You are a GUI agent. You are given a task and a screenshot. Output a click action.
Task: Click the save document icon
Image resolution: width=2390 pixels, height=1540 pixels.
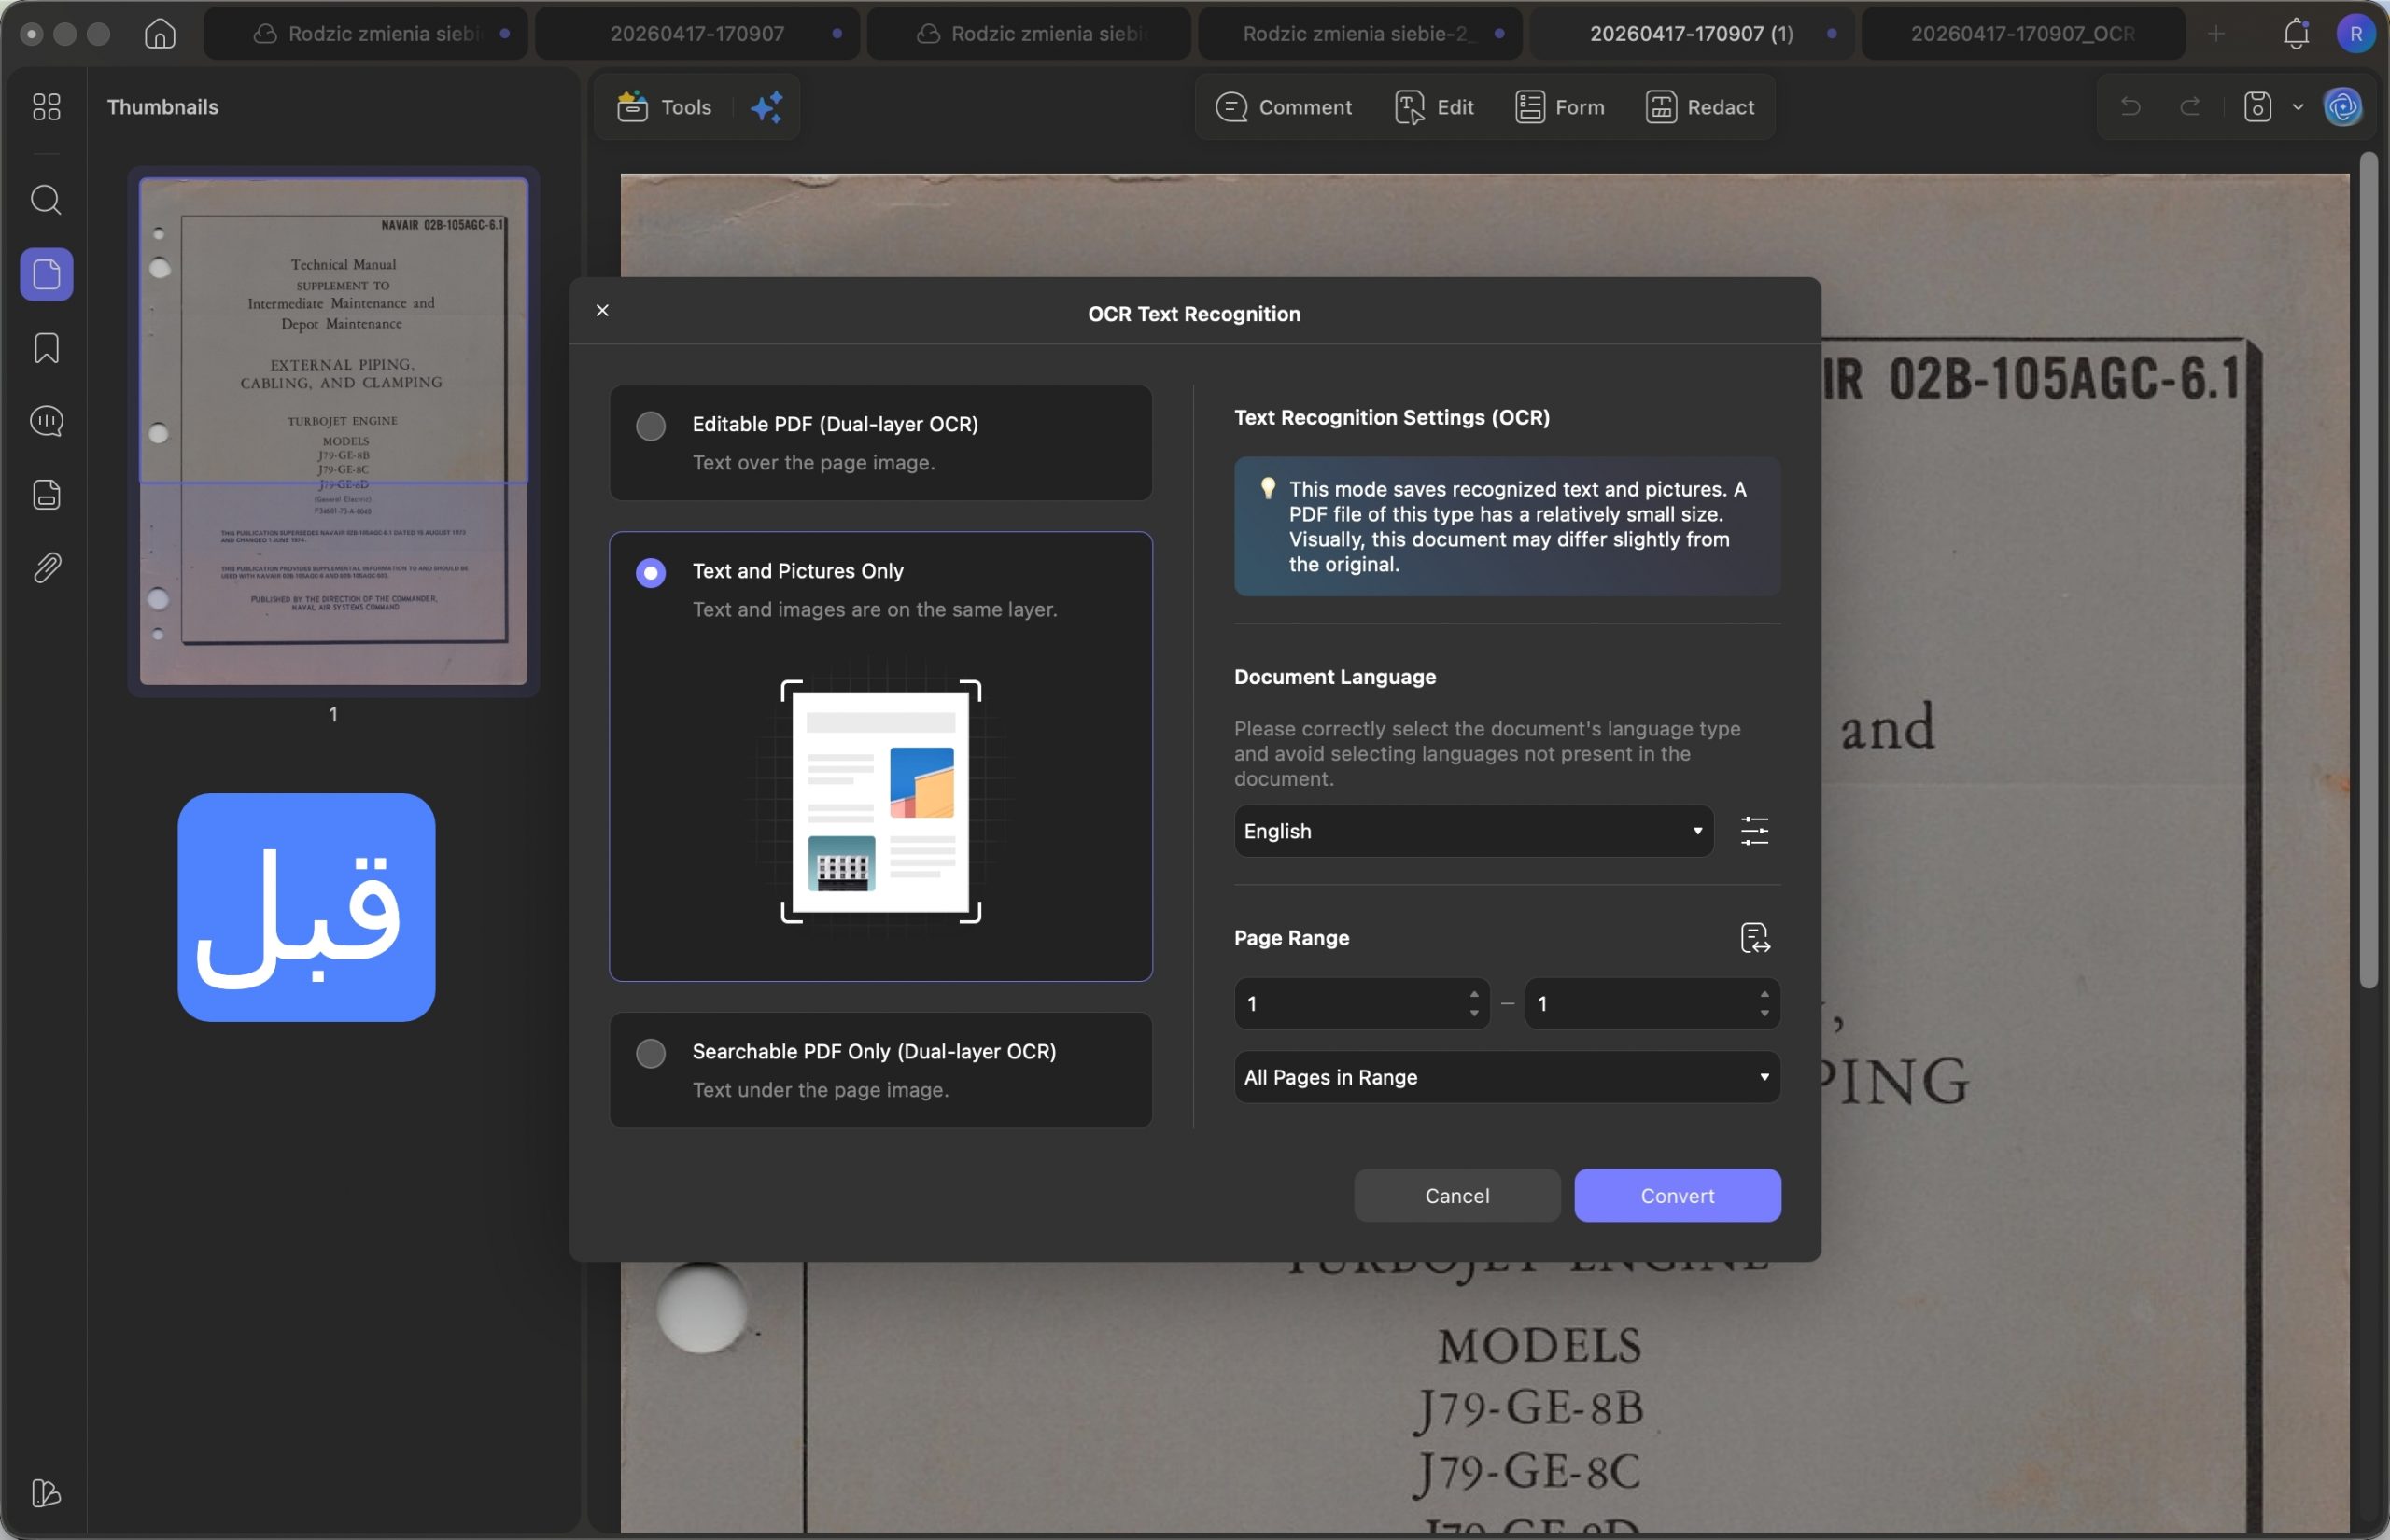[x=2257, y=107]
